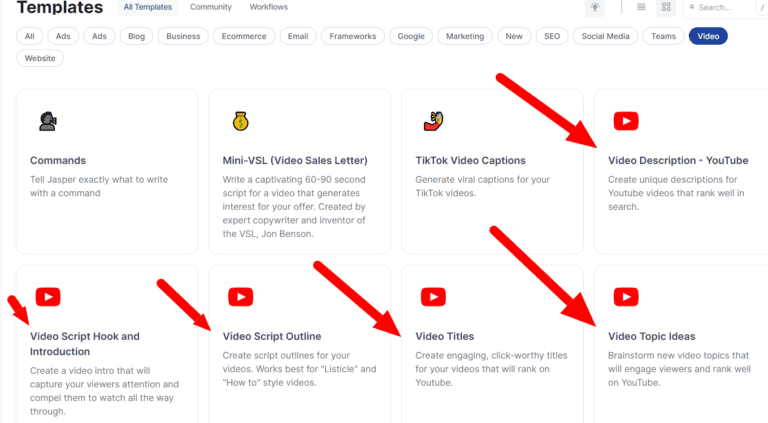Select the All category filter
This screenshot has height=423, width=768.
[30, 36]
